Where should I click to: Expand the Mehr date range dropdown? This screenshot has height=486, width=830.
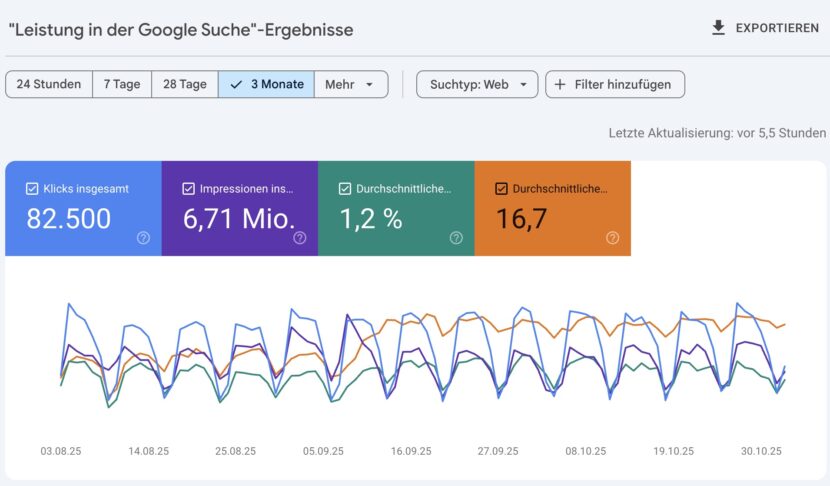click(x=351, y=85)
